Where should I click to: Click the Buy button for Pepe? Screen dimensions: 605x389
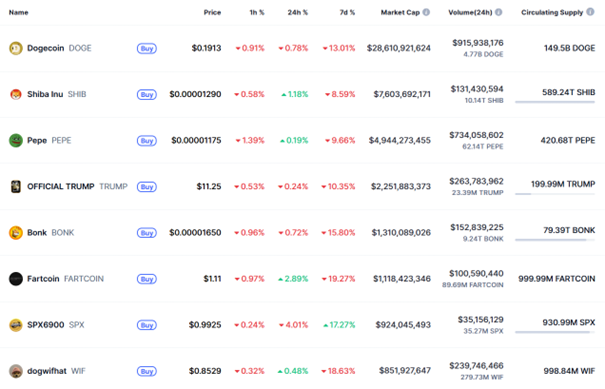tap(147, 141)
